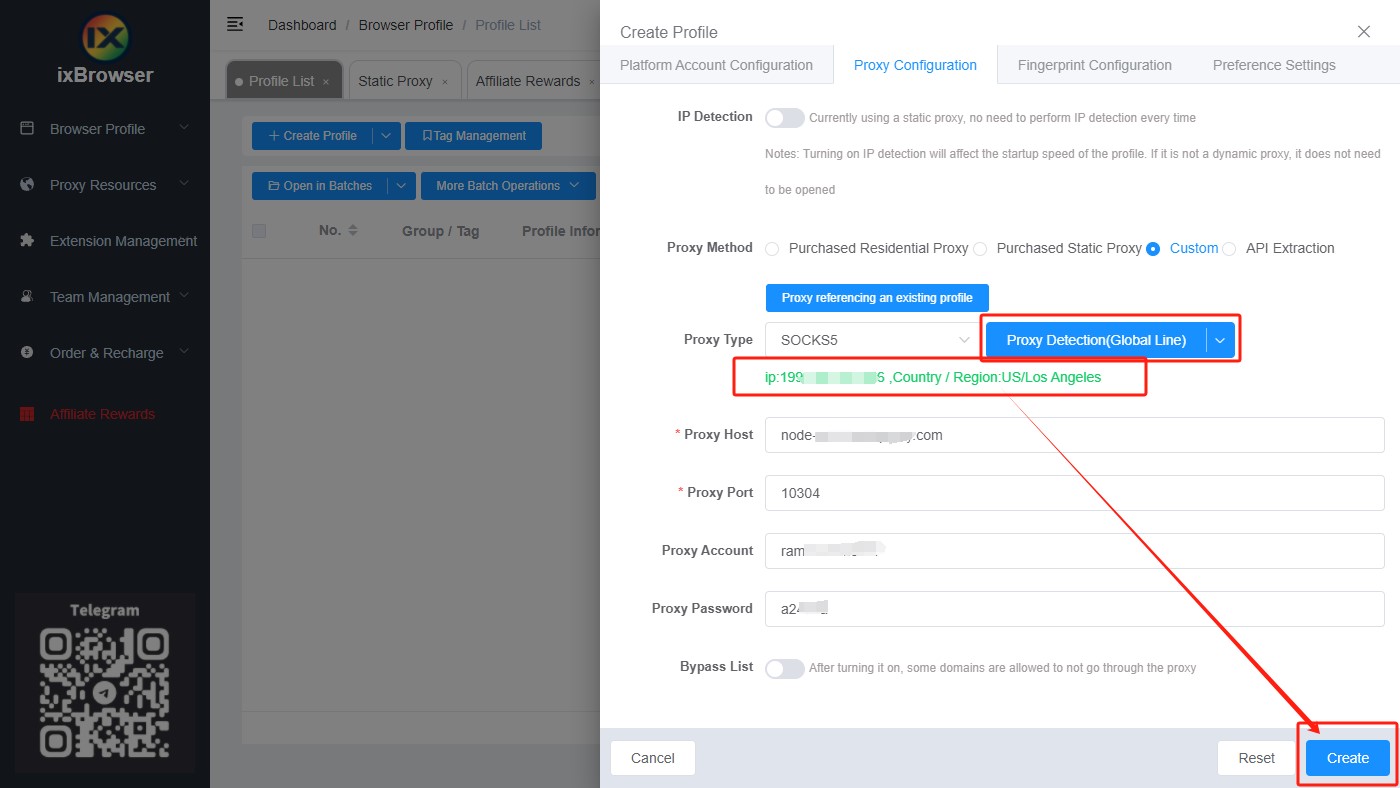This screenshot has height=788, width=1400.
Task: Expand the Proxy Detection line options chevron
Action: pos(1219,339)
